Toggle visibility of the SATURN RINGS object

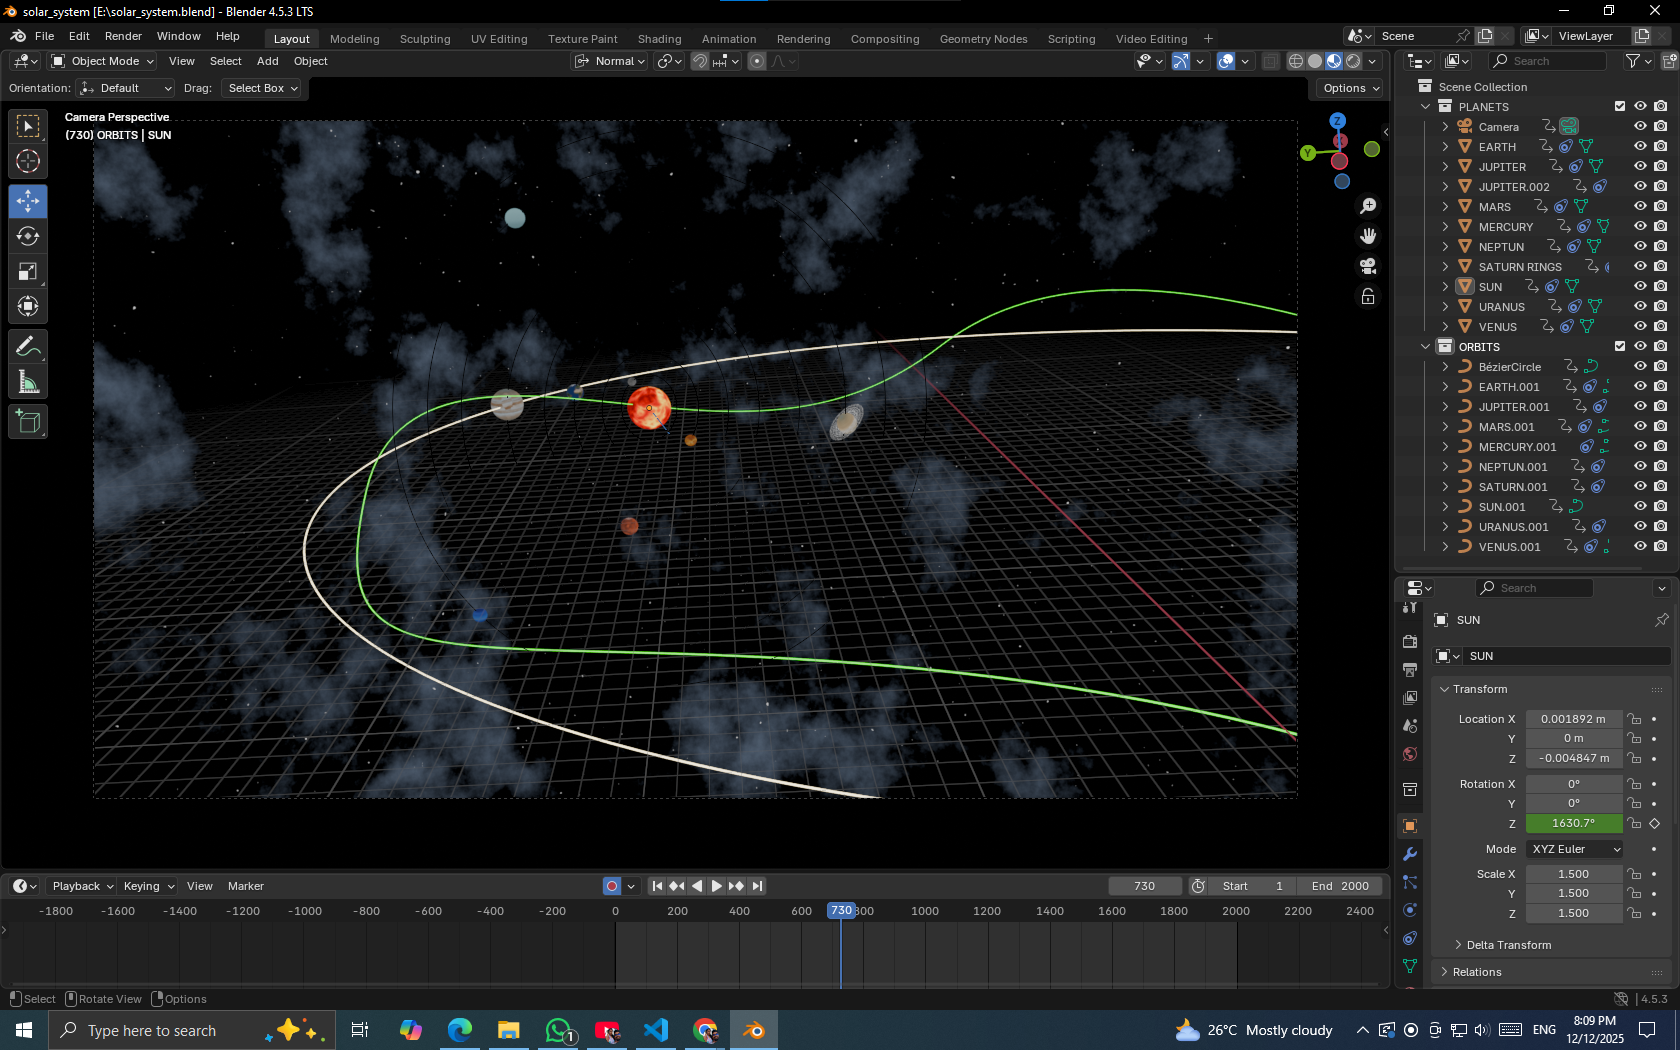pyautogui.click(x=1639, y=266)
